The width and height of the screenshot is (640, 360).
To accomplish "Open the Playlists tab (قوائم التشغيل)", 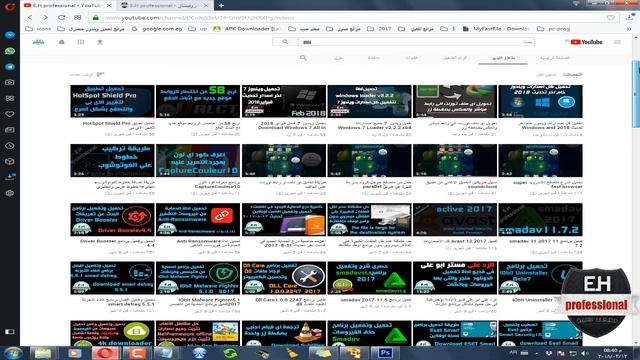I will click(455, 58).
